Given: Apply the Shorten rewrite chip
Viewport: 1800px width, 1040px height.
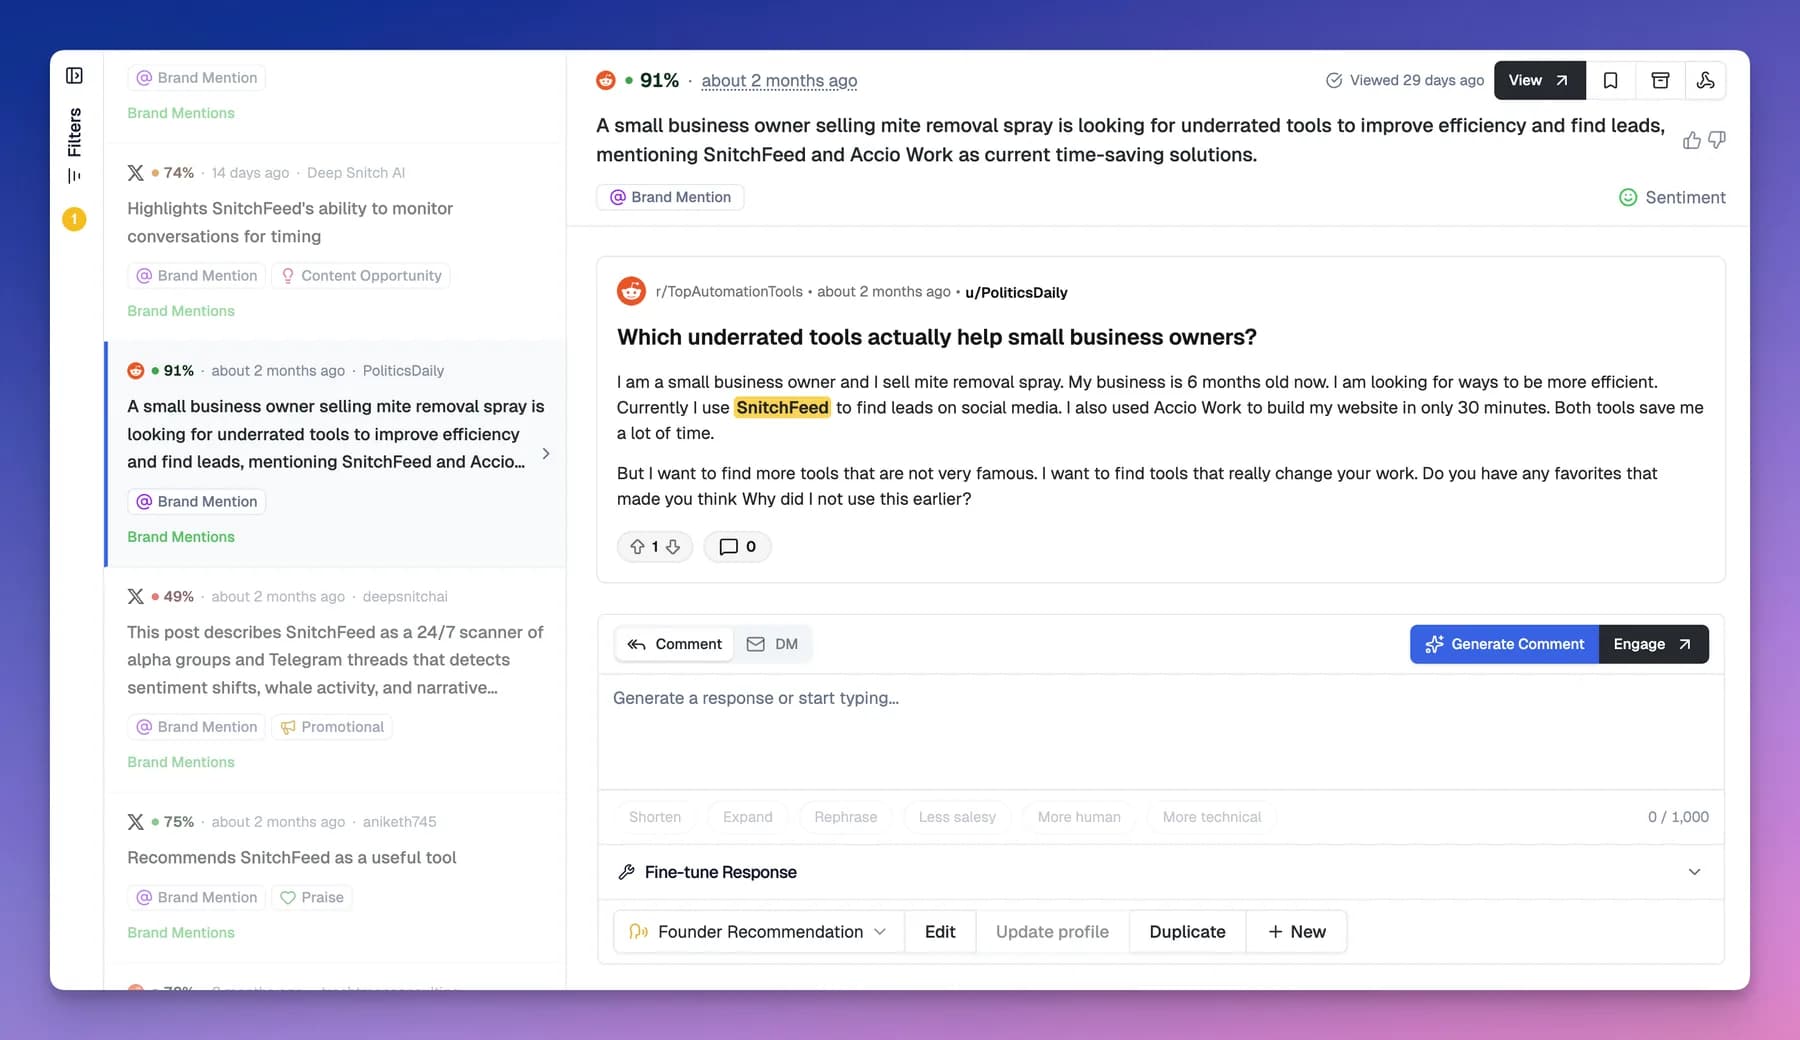Looking at the screenshot, I should (655, 817).
